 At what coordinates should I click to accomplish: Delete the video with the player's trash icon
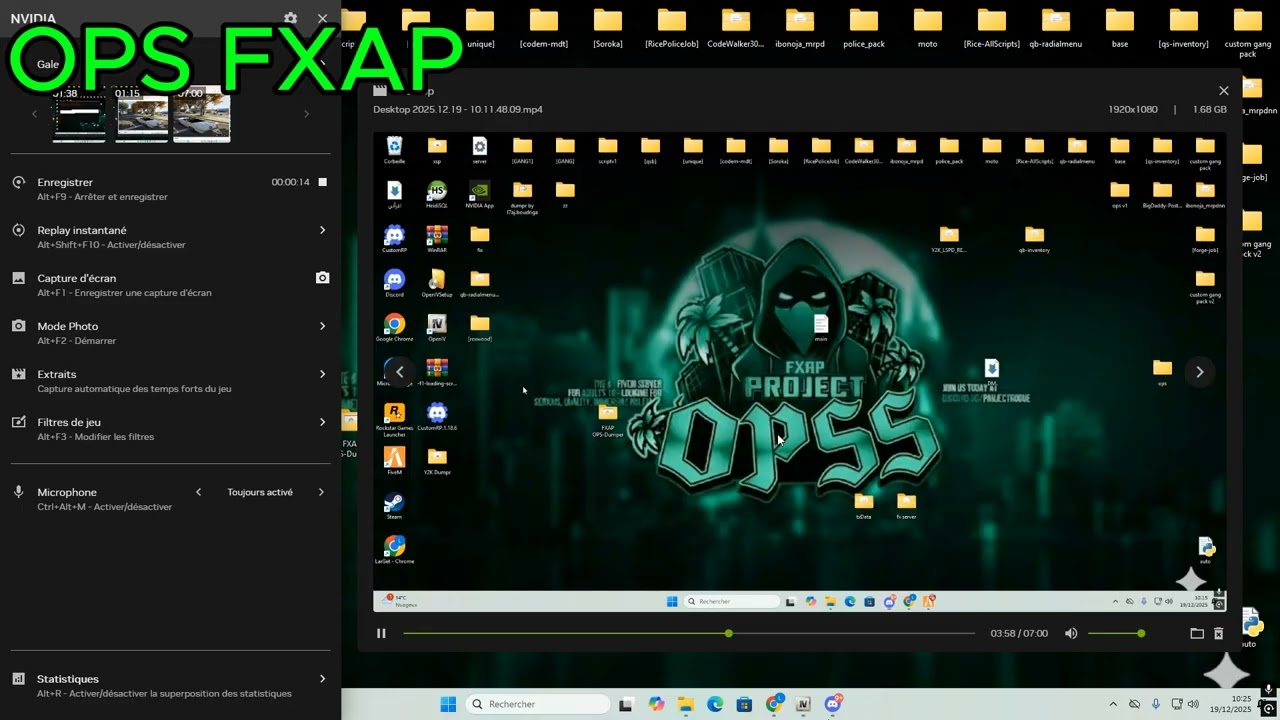pyautogui.click(x=1218, y=633)
